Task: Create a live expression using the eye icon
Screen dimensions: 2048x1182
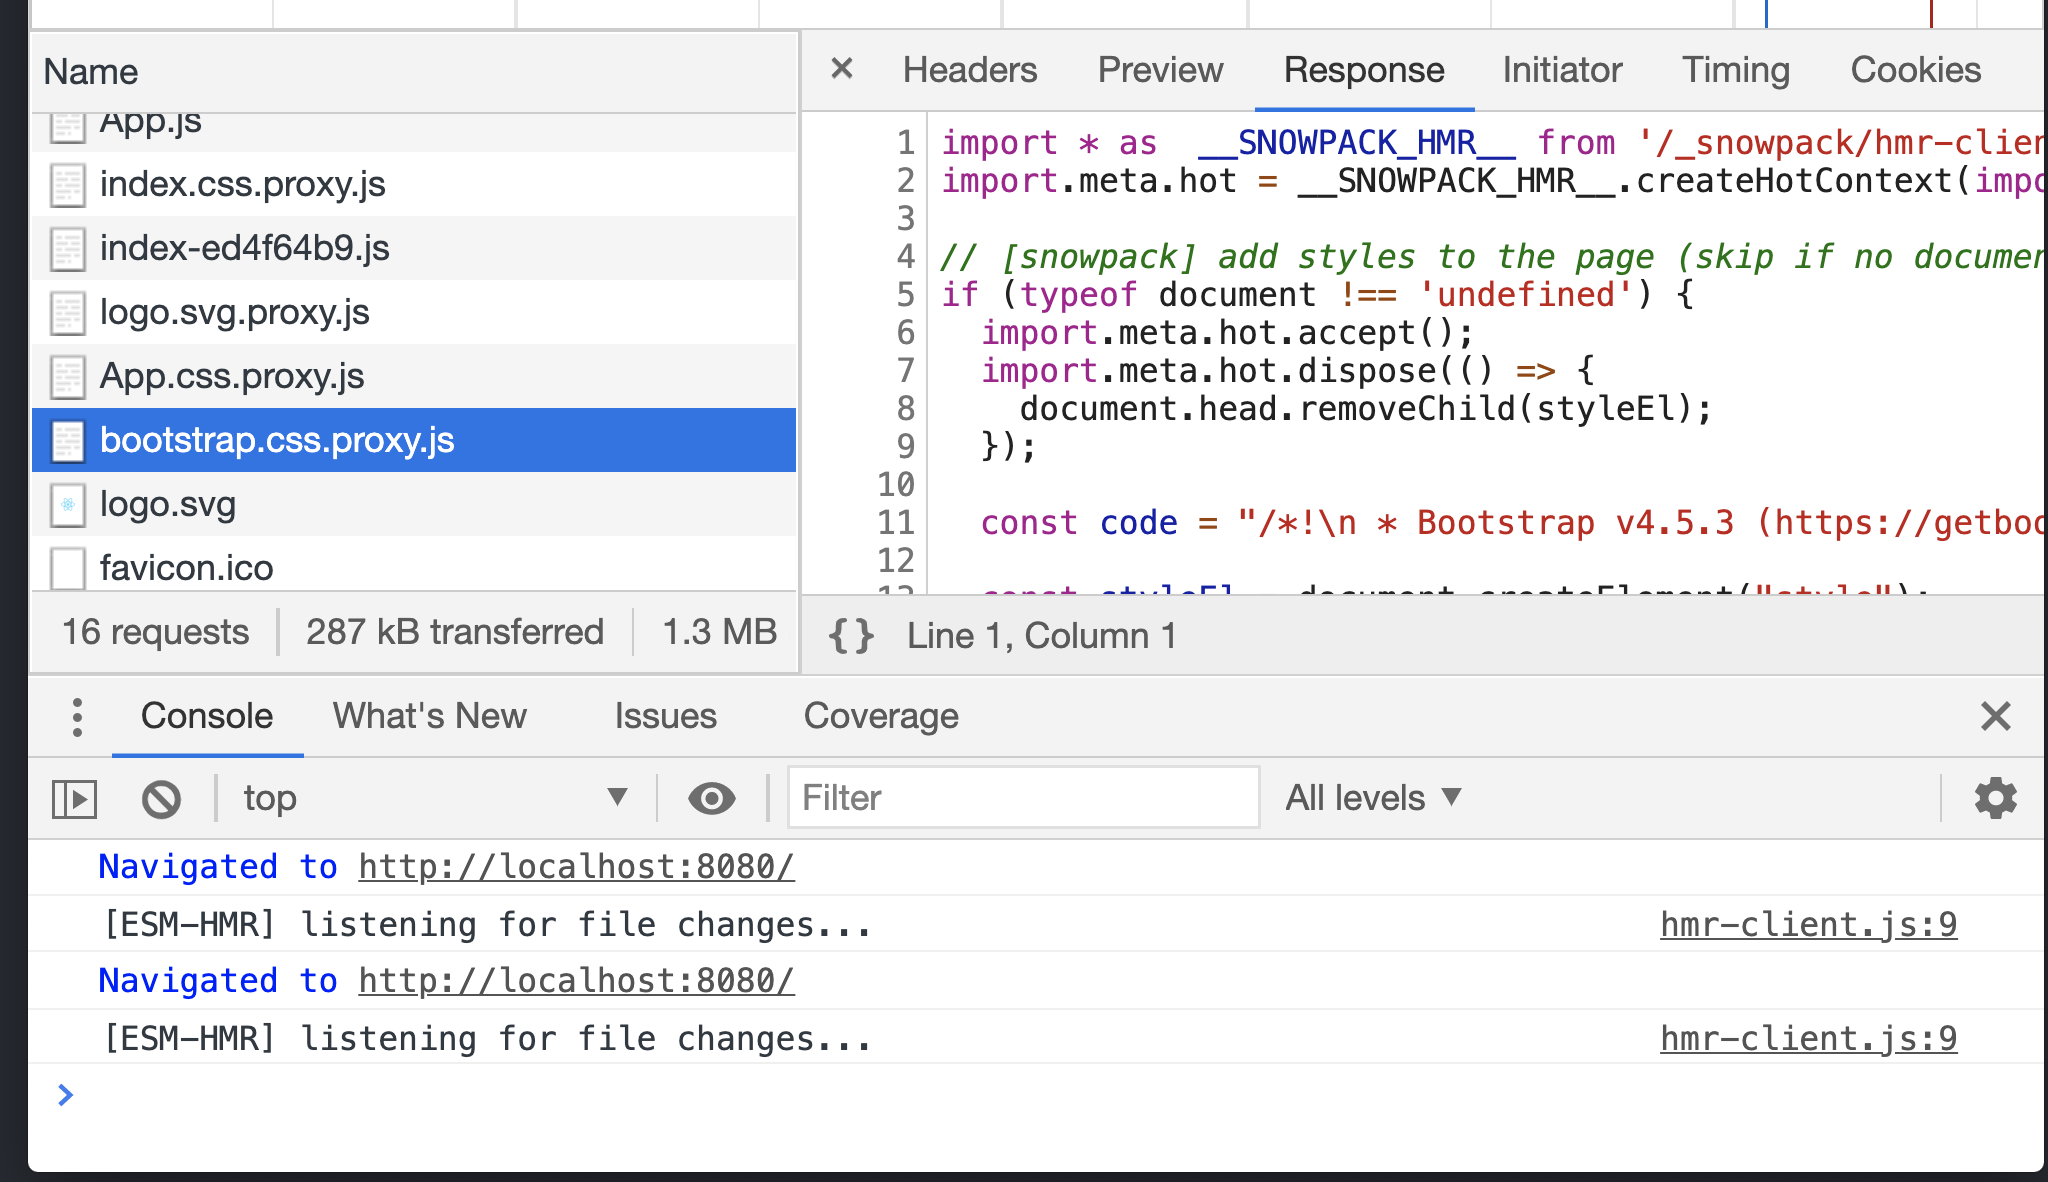Action: click(710, 798)
